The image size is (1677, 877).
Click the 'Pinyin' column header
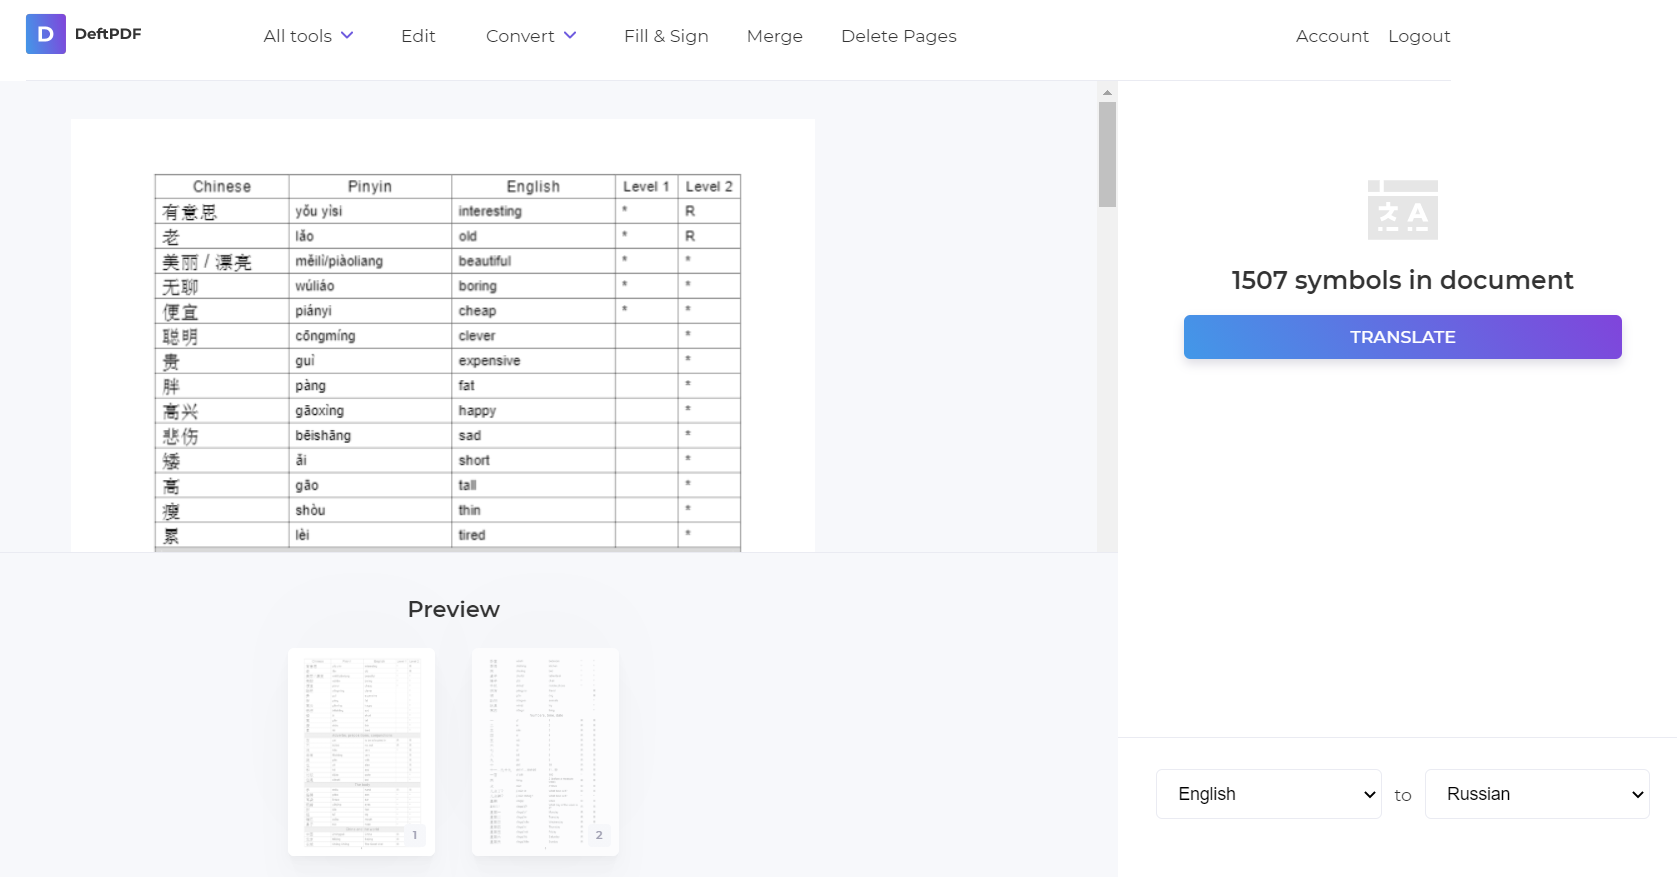pos(370,186)
